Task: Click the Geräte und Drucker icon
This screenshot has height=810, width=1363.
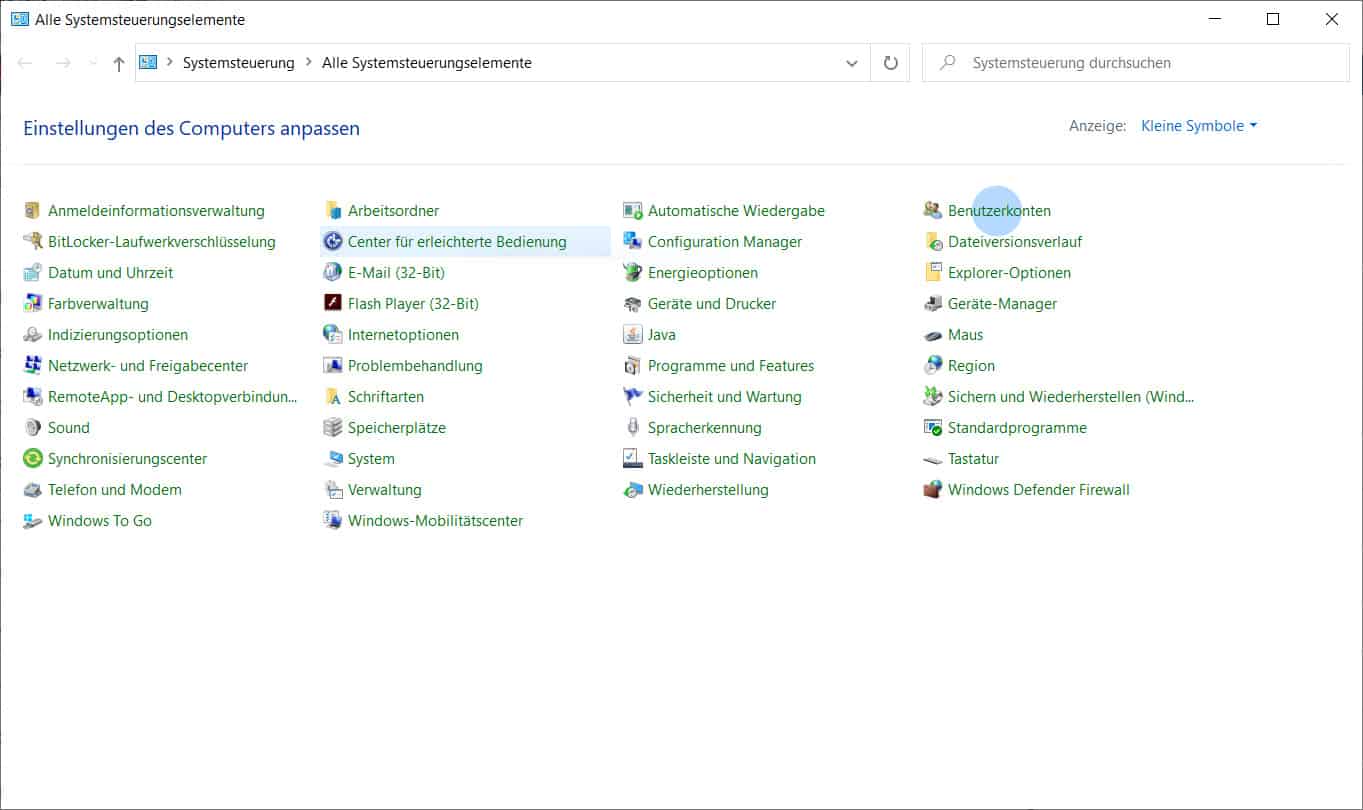Action: [x=632, y=304]
